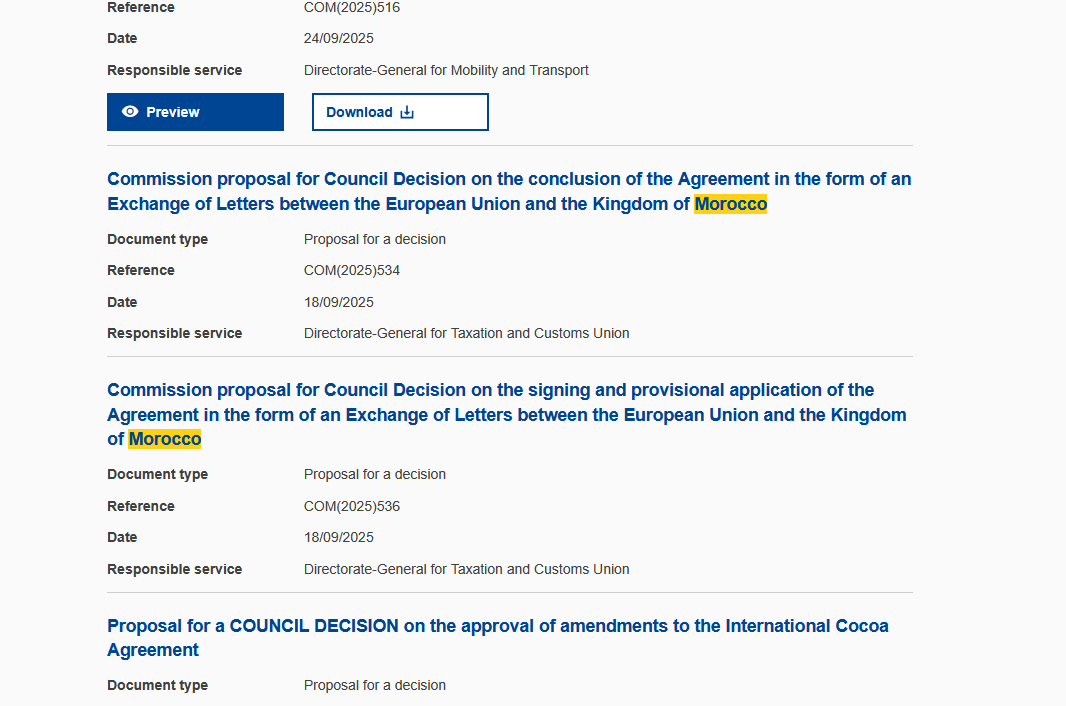Click the reference value COM(2025)534
Screen dimensions: 1066x706
352,271
